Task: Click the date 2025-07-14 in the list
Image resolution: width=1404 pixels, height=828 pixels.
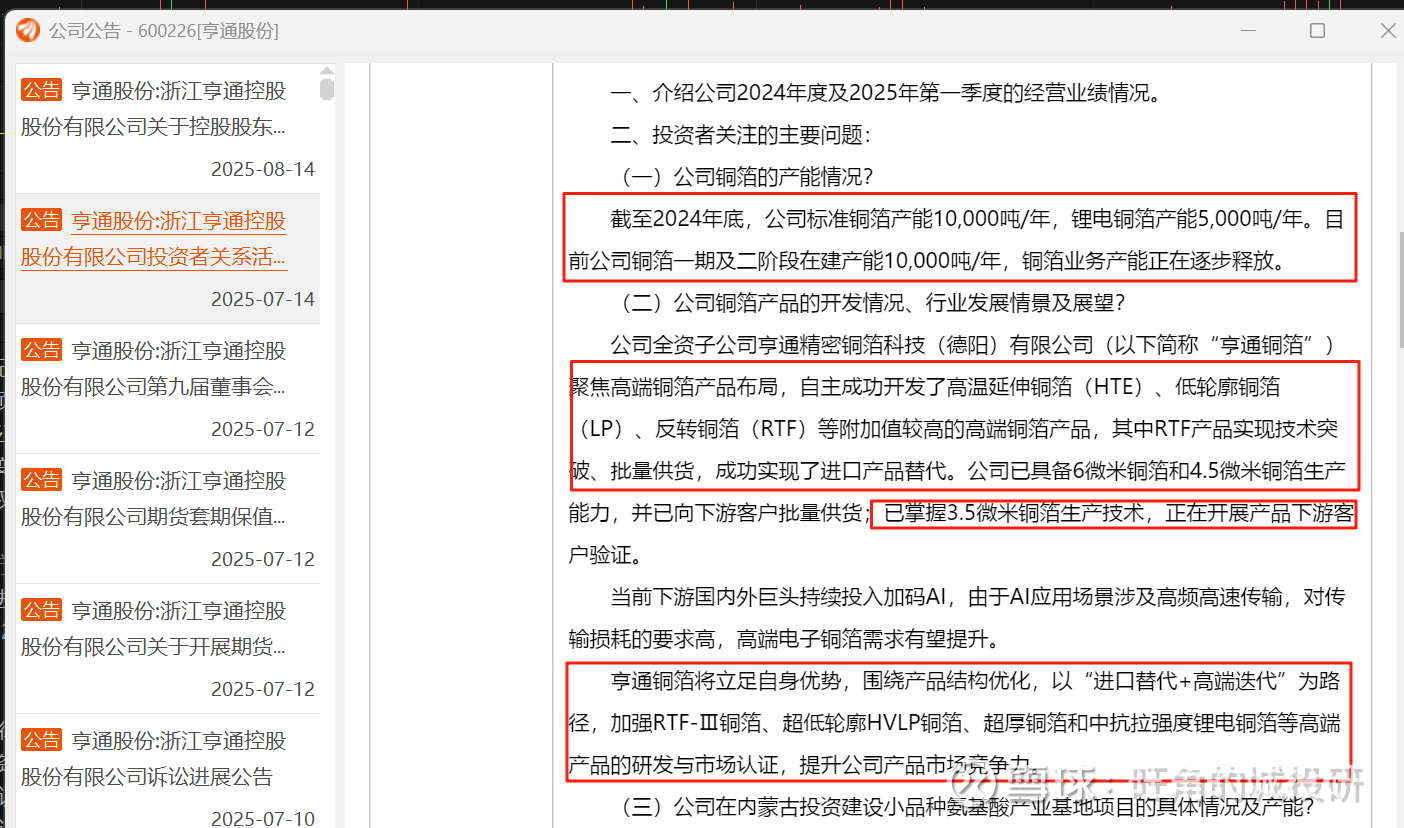Action: 263,299
